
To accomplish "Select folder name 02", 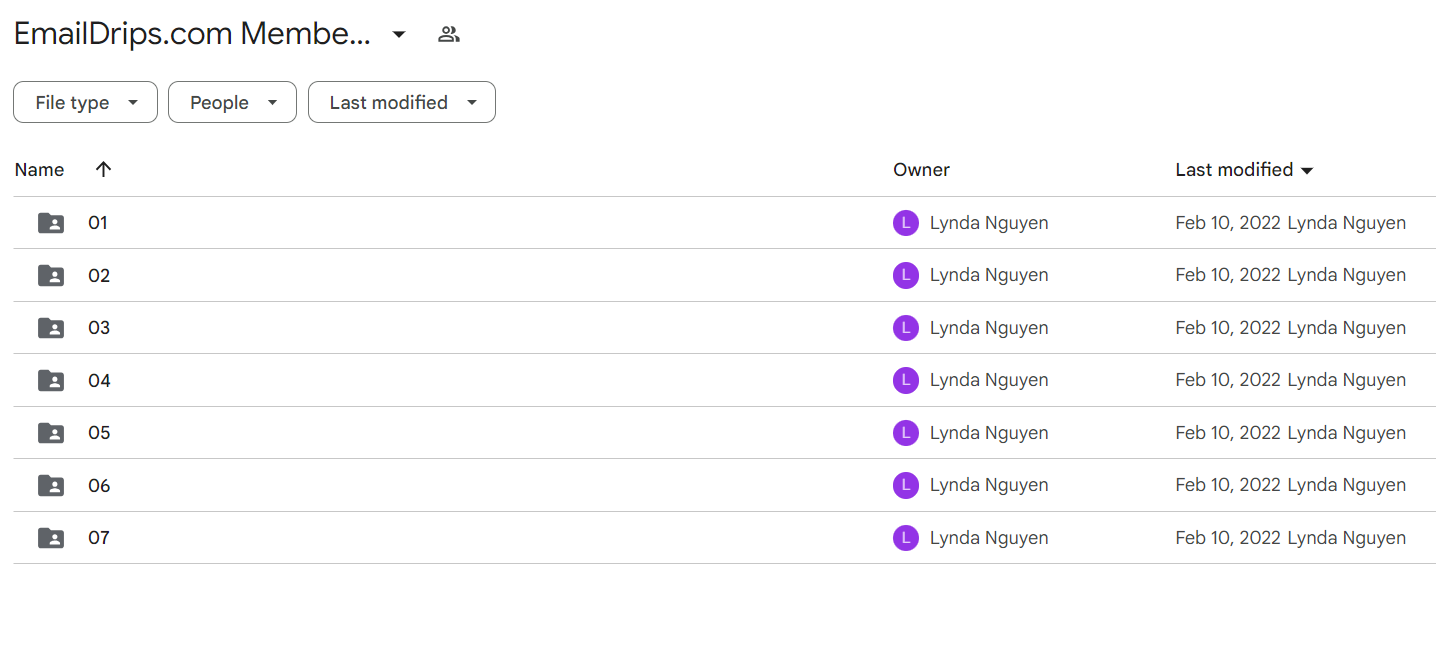I will (x=99, y=275).
